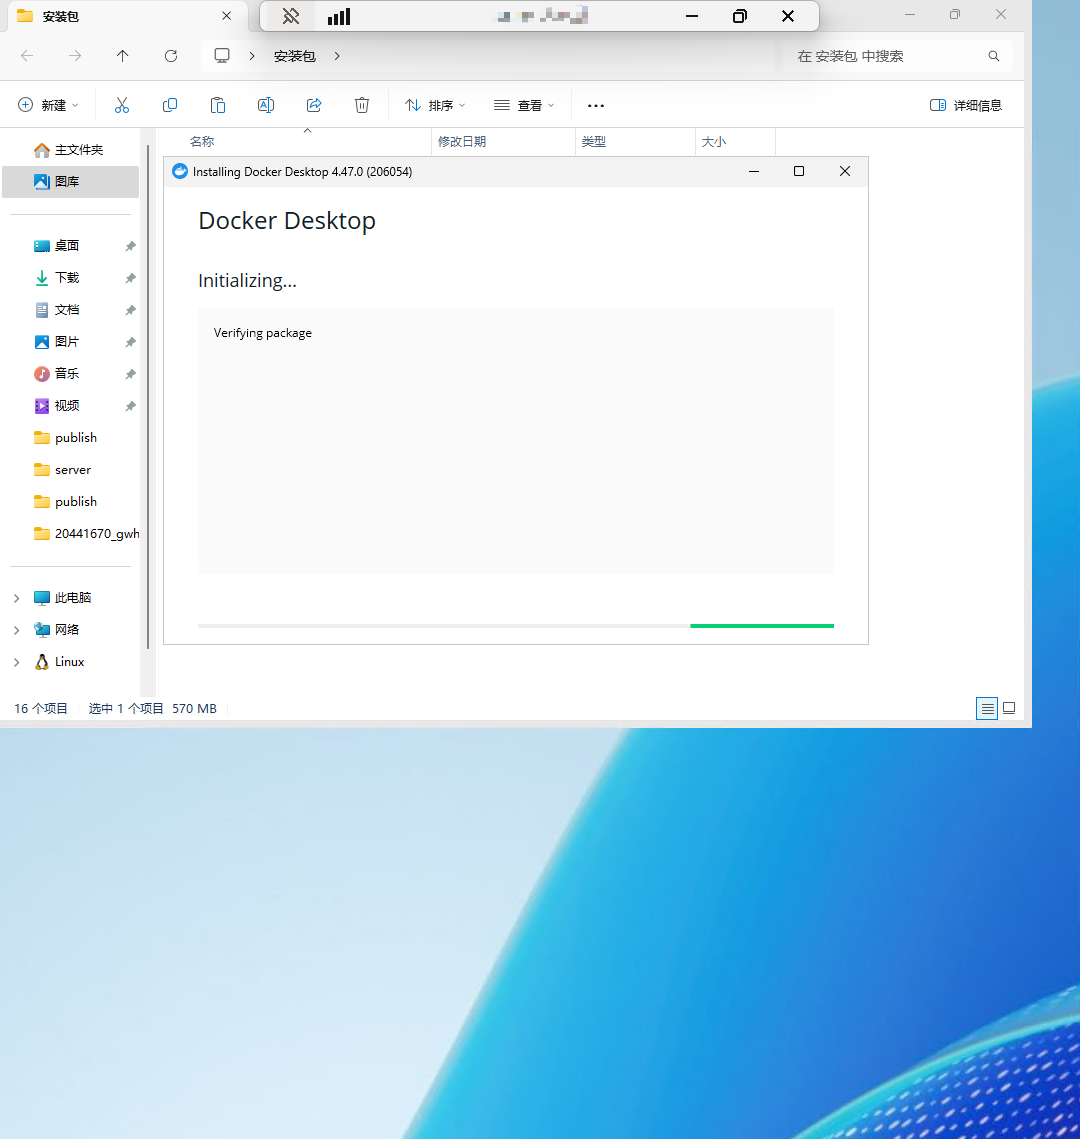
Task: Click the sidebar vertical scrollbar
Action: click(148, 396)
